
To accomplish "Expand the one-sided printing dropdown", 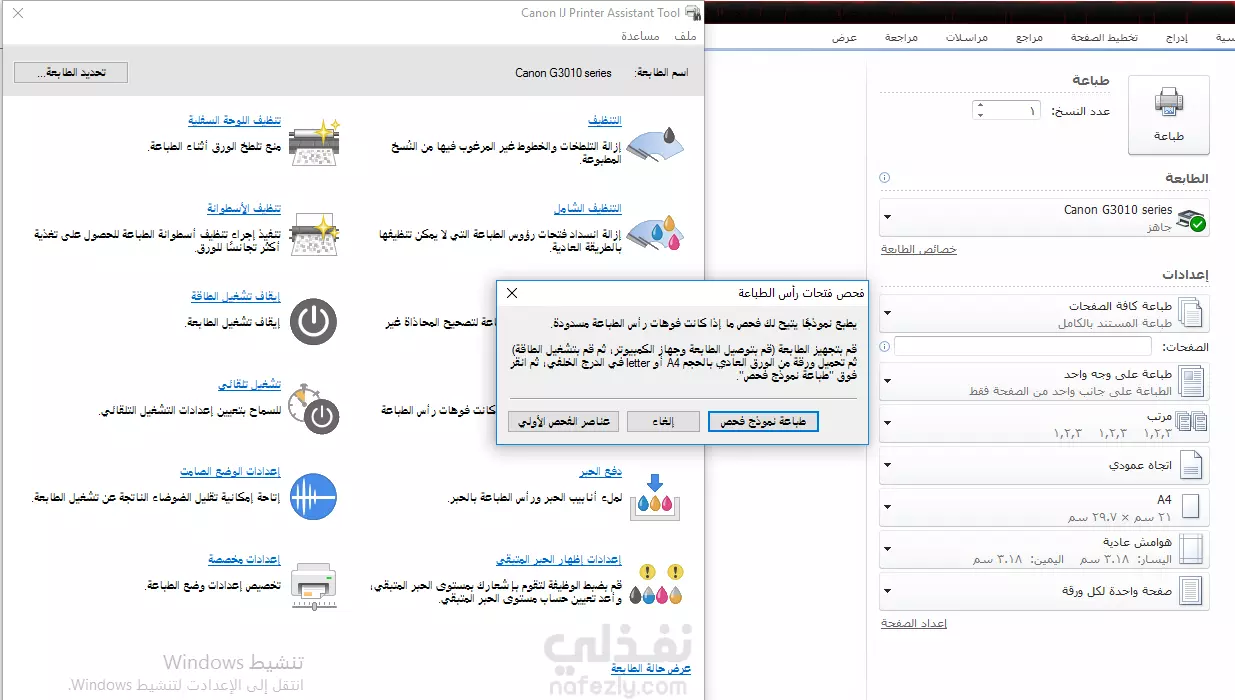I will point(886,381).
